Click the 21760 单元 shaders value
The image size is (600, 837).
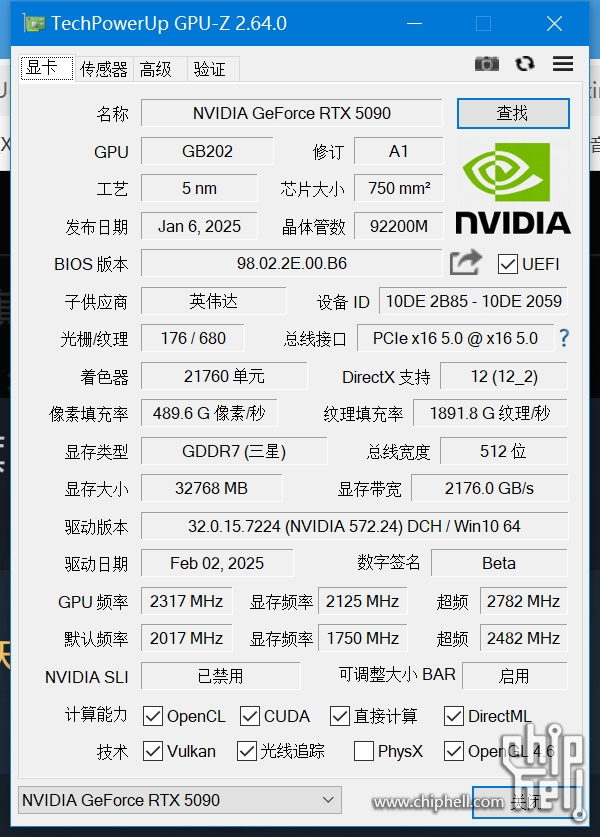224,376
